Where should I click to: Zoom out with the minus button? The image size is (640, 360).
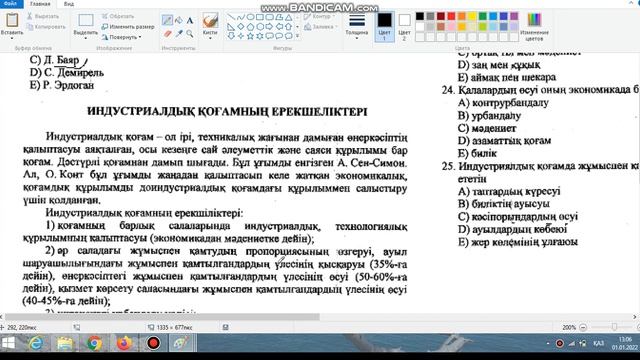583,327
